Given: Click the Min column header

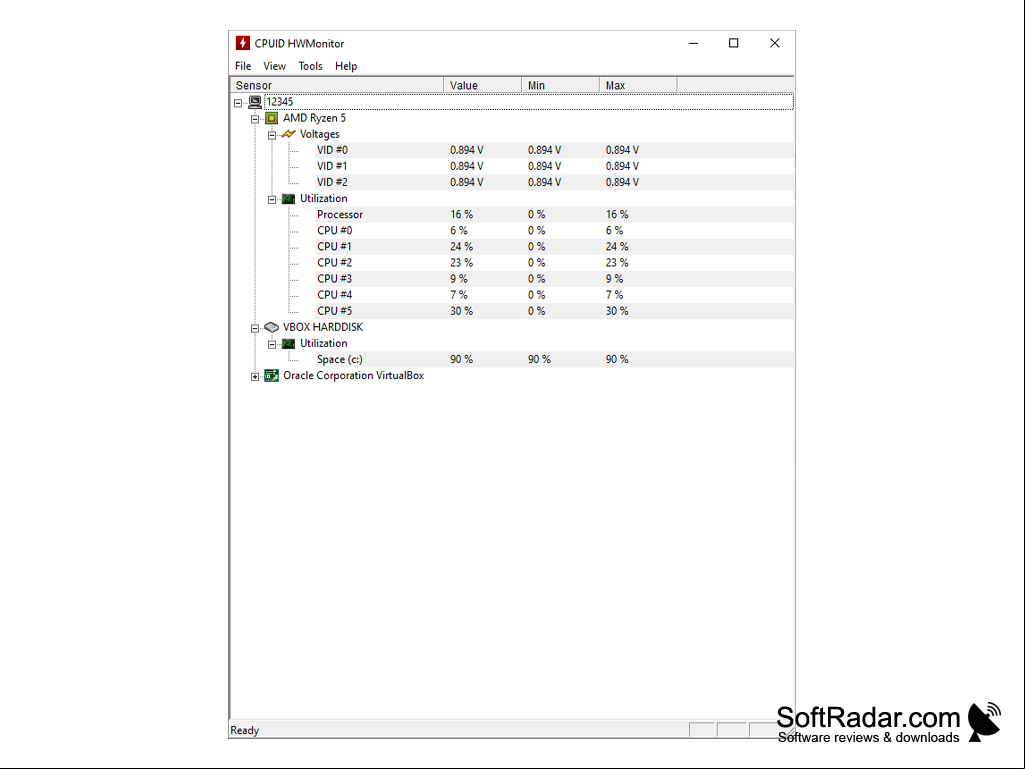Looking at the screenshot, I should (560, 85).
